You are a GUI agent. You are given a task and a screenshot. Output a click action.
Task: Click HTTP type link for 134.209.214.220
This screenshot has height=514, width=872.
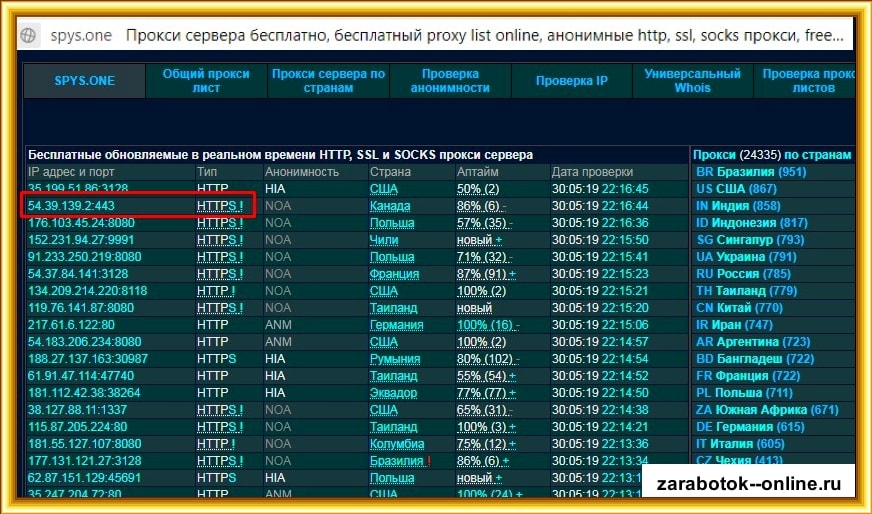(x=216, y=291)
